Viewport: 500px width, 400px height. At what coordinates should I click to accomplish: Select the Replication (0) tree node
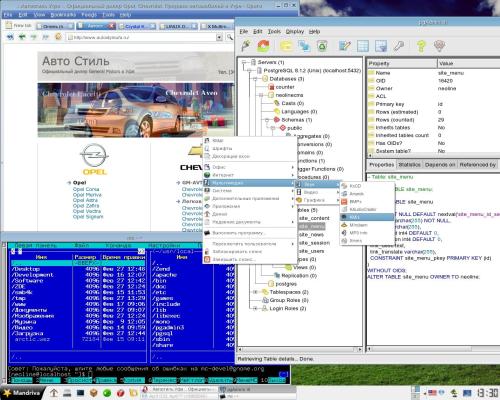tap(299, 276)
